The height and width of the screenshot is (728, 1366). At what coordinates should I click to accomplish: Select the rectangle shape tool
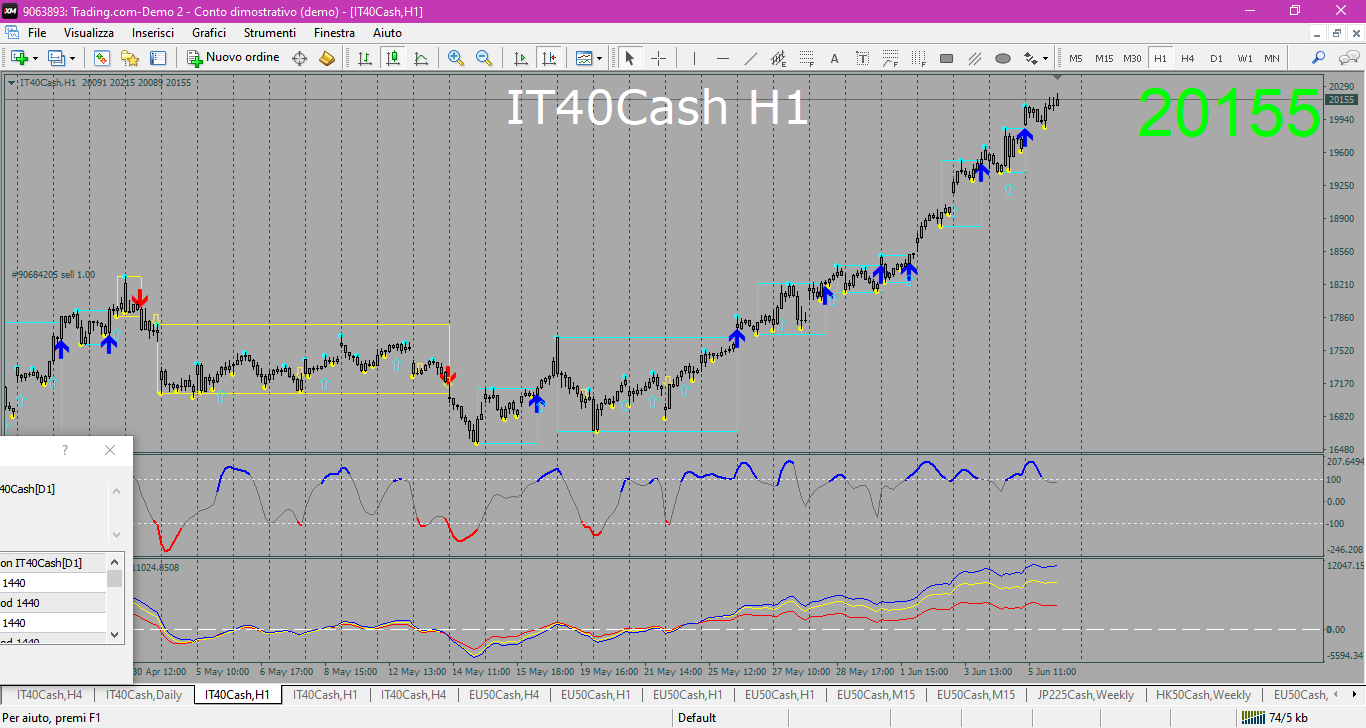point(946,58)
